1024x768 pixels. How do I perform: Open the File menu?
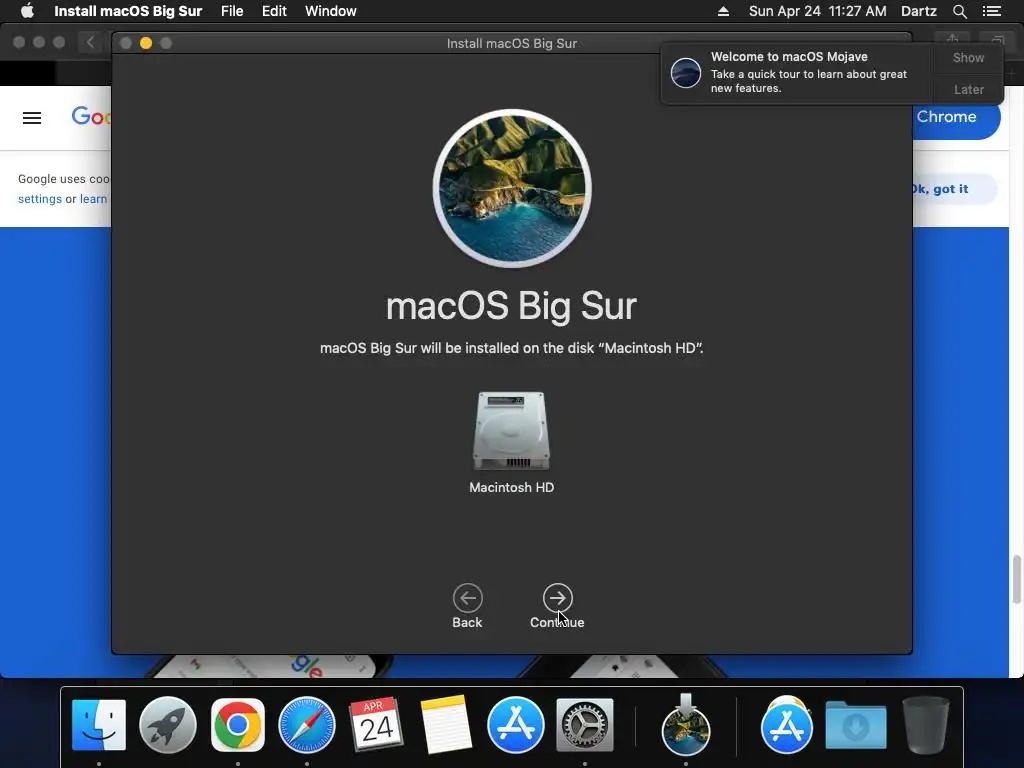232,11
